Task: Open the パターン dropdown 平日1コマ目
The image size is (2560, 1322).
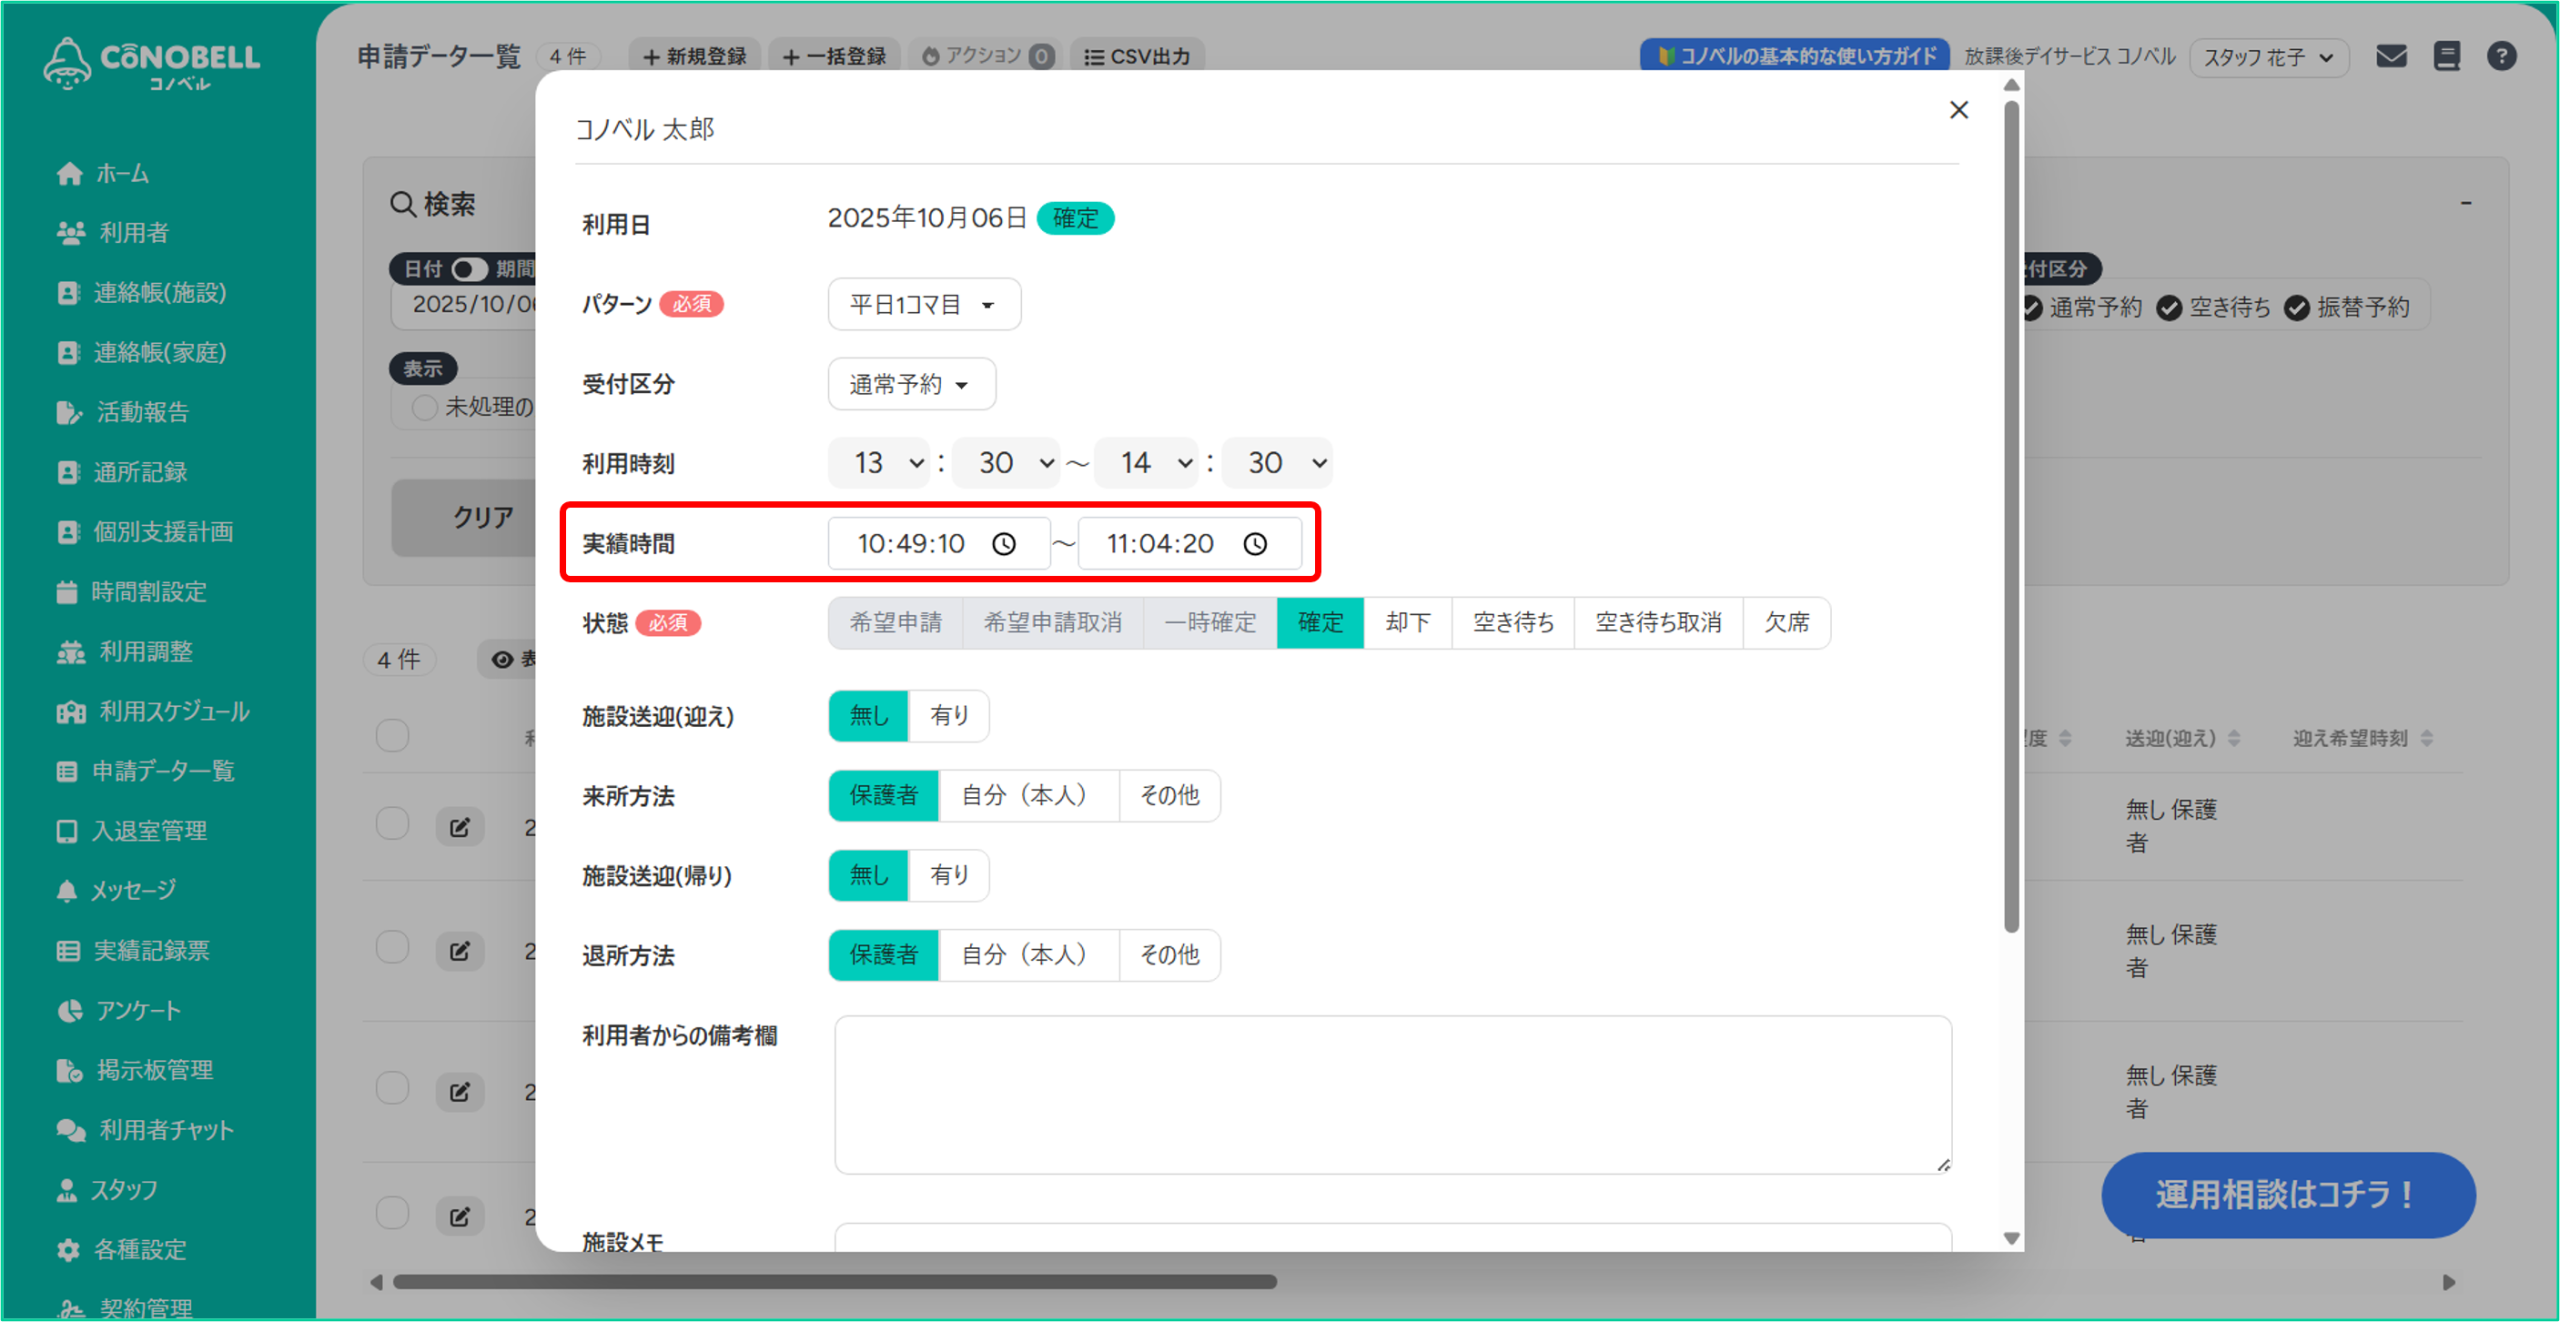Action: pyautogui.click(x=923, y=304)
